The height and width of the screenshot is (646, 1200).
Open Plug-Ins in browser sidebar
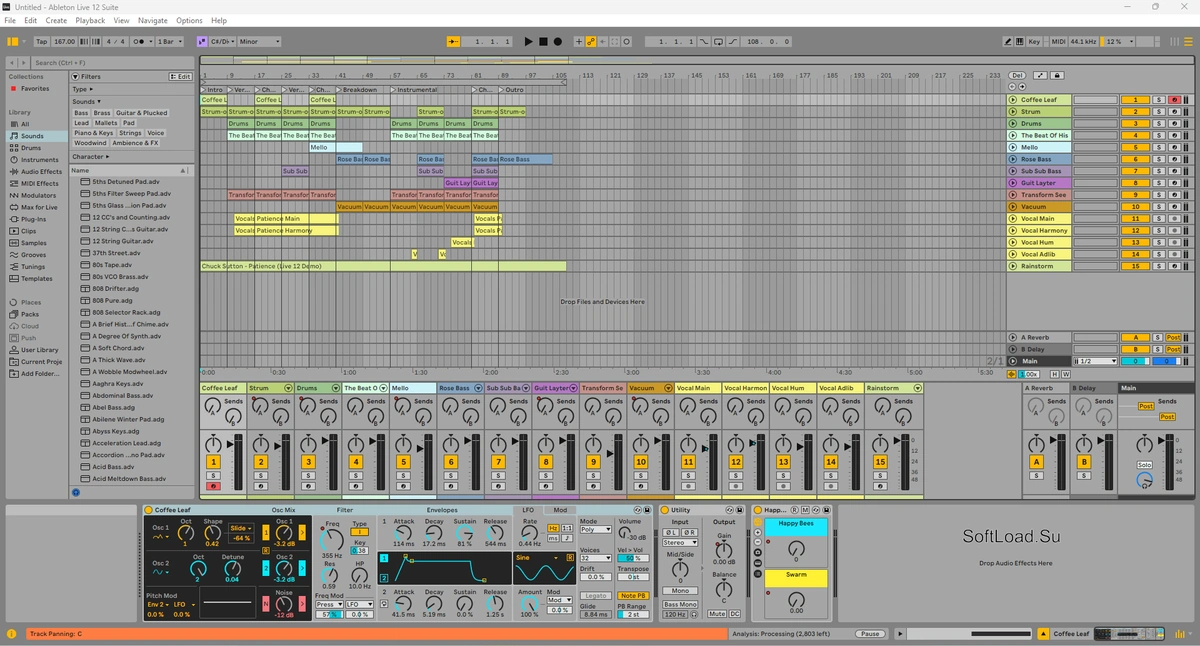(x=33, y=219)
